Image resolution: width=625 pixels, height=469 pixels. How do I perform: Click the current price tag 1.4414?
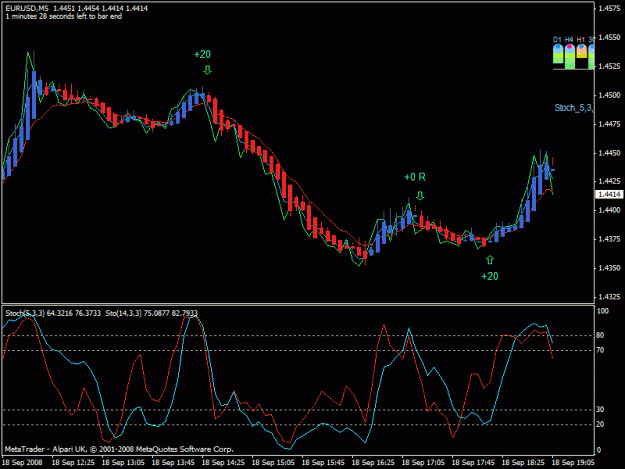tap(609, 194)
